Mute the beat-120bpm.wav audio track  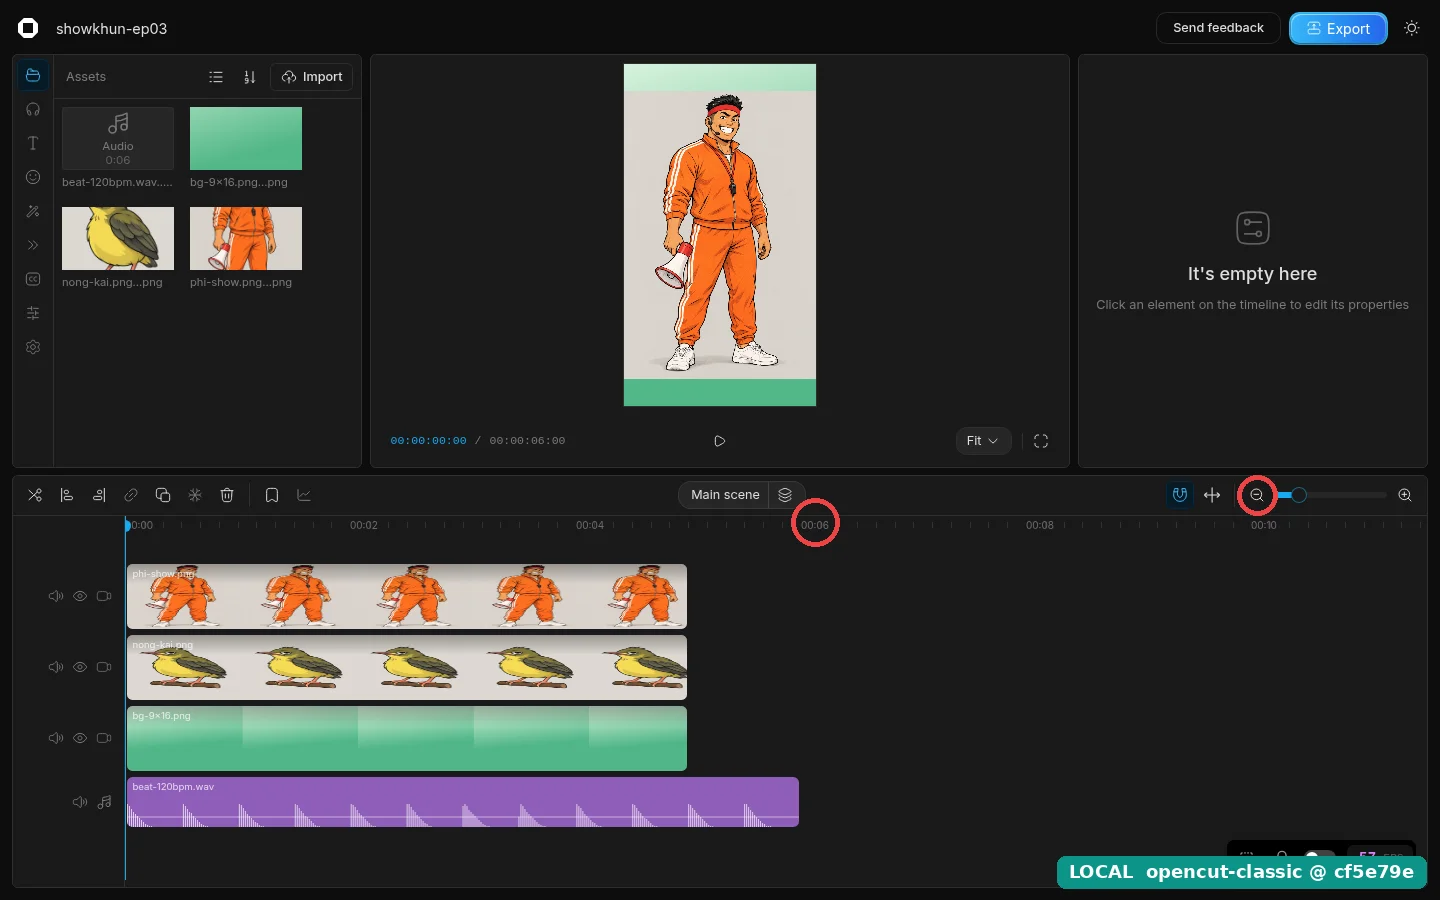click(80, 802)
